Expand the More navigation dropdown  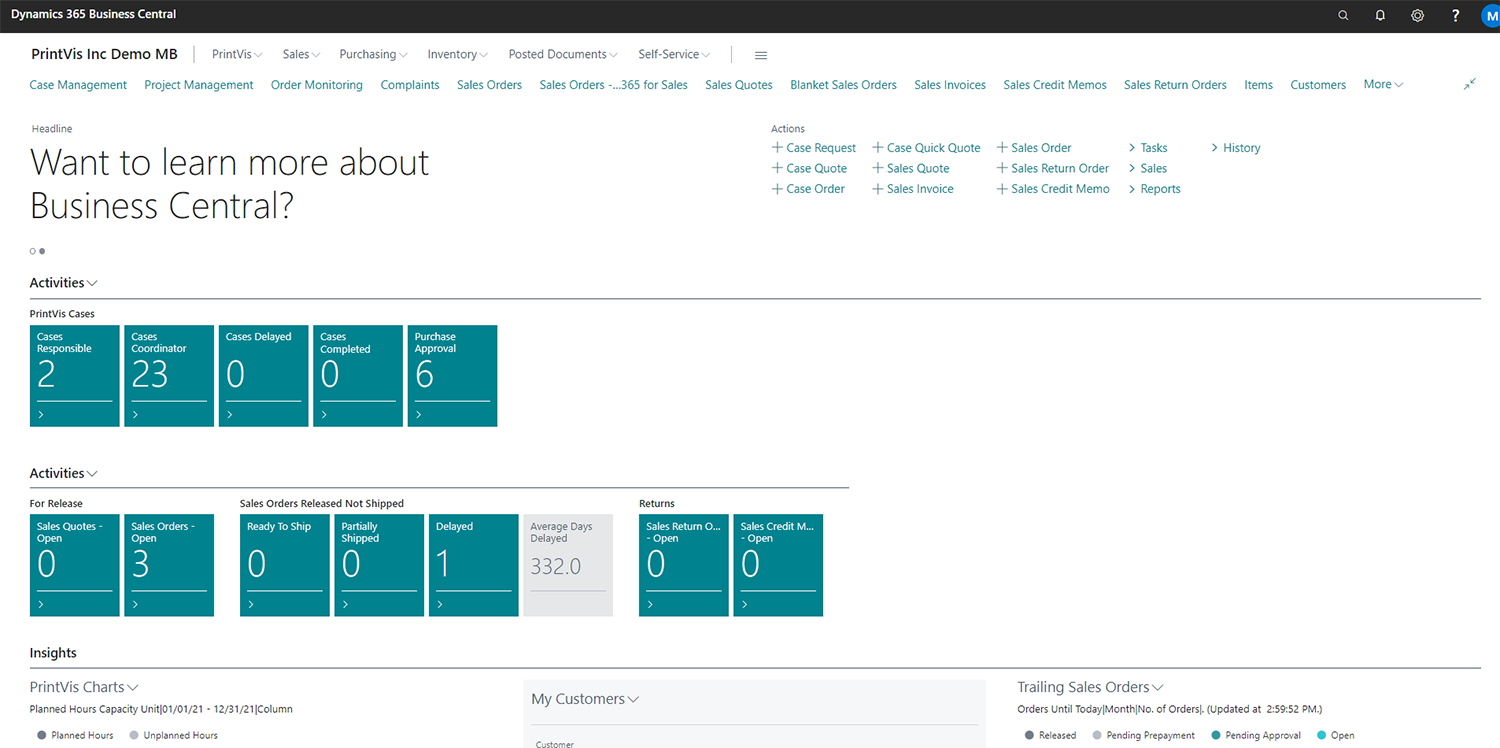[x=1383, y=84]
